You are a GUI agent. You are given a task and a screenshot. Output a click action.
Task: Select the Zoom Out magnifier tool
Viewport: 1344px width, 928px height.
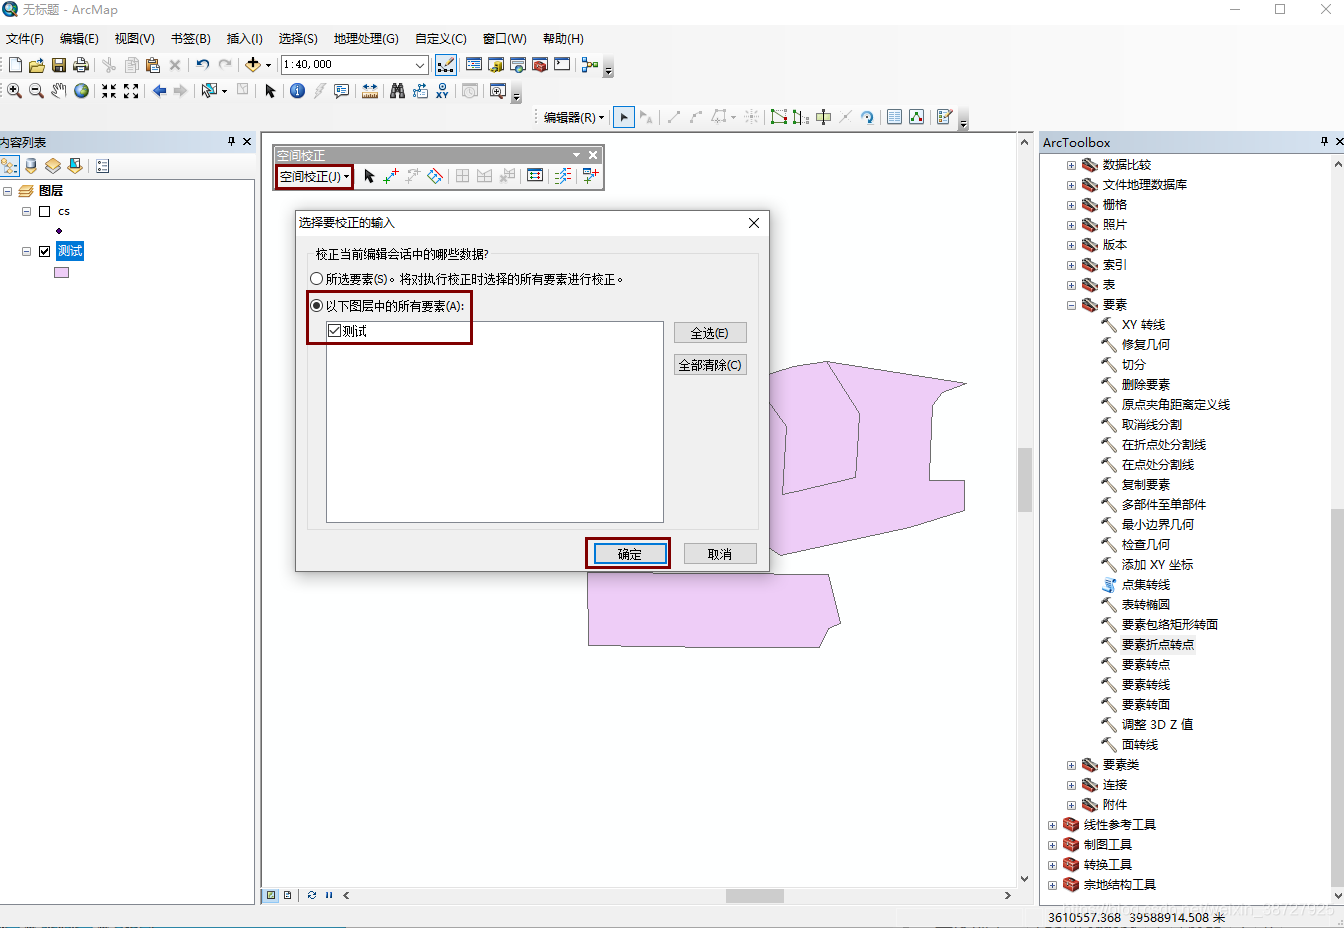[37, 91]
